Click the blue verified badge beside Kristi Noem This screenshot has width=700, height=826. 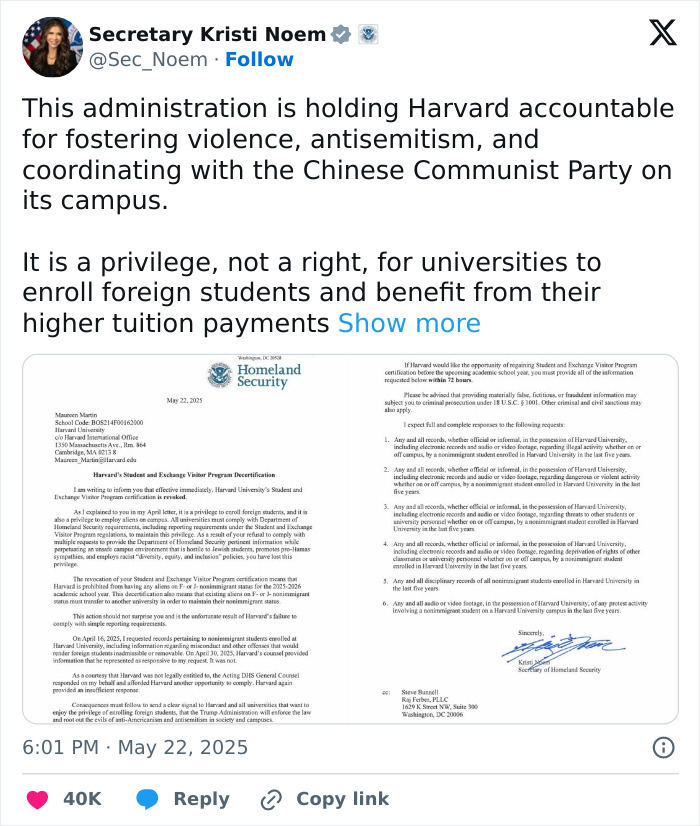click(343, 33)
